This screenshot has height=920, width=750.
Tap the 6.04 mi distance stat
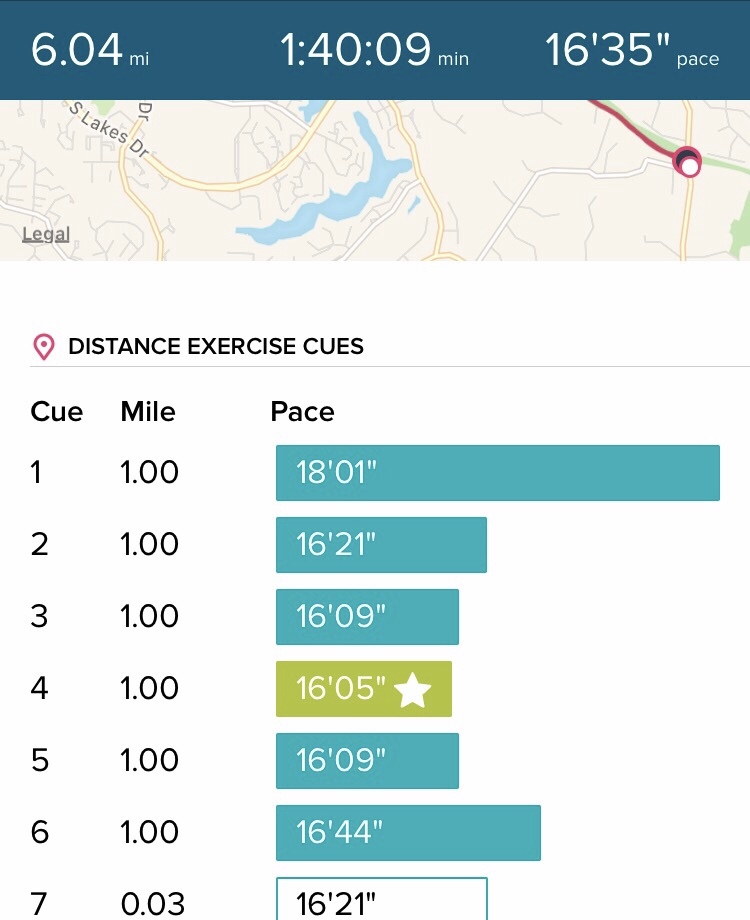tap(90, 50)
